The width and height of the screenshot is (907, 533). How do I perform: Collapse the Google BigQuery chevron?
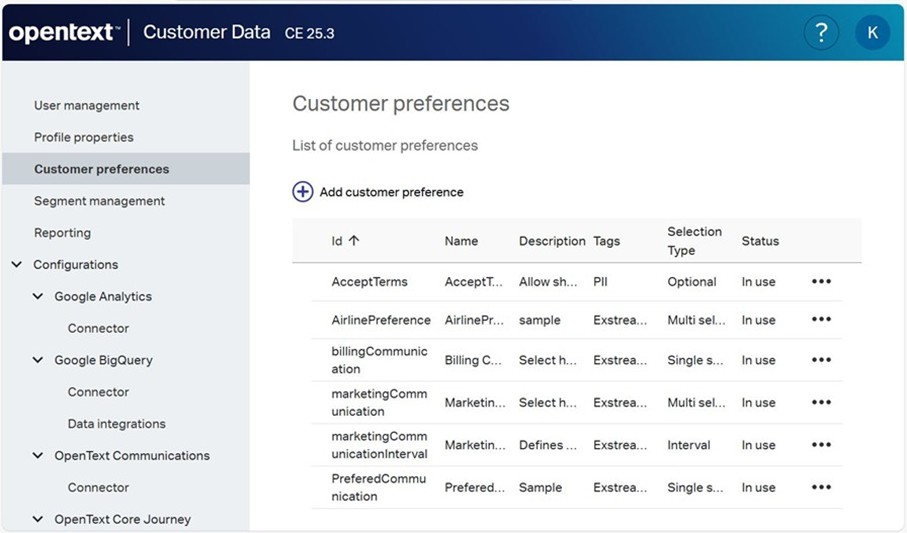coord(38,361)
